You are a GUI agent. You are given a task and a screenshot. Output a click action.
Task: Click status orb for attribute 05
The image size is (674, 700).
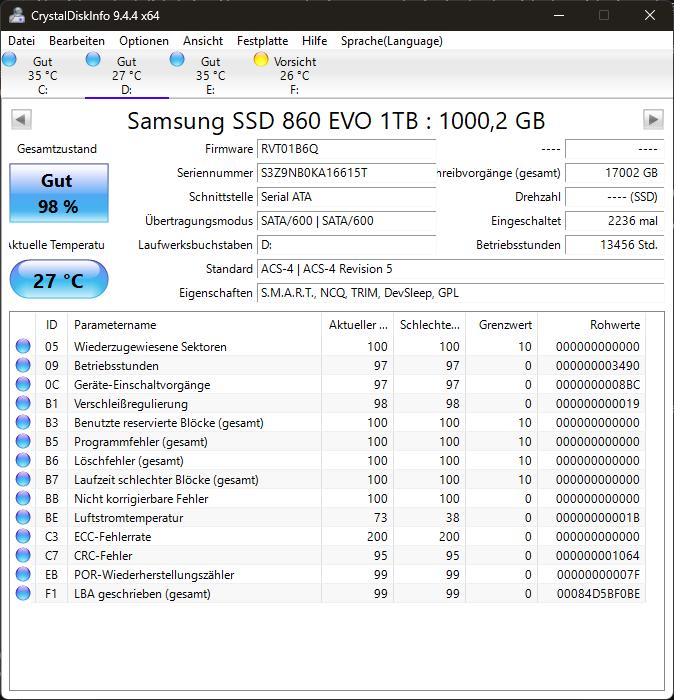tap(23, 346)
